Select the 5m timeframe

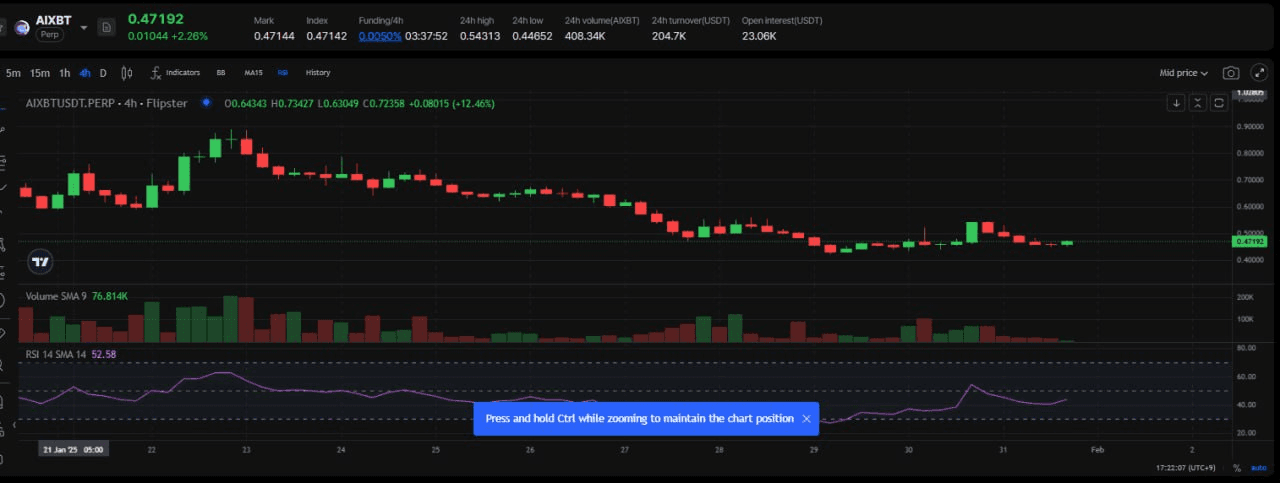[x=13, y=73]
